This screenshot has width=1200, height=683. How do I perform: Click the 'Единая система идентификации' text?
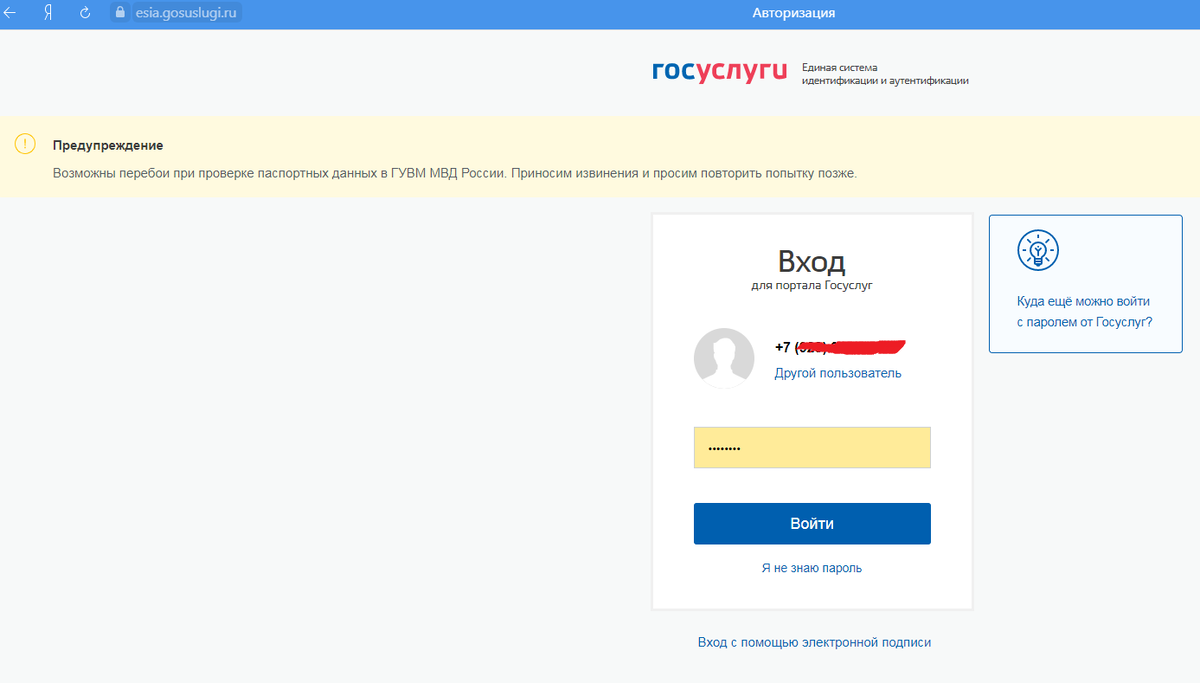[884, 74]
